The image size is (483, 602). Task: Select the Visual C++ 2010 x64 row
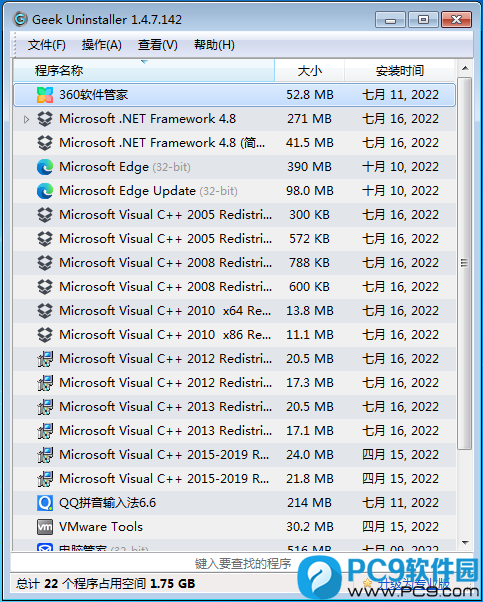[x=235, y=311]
